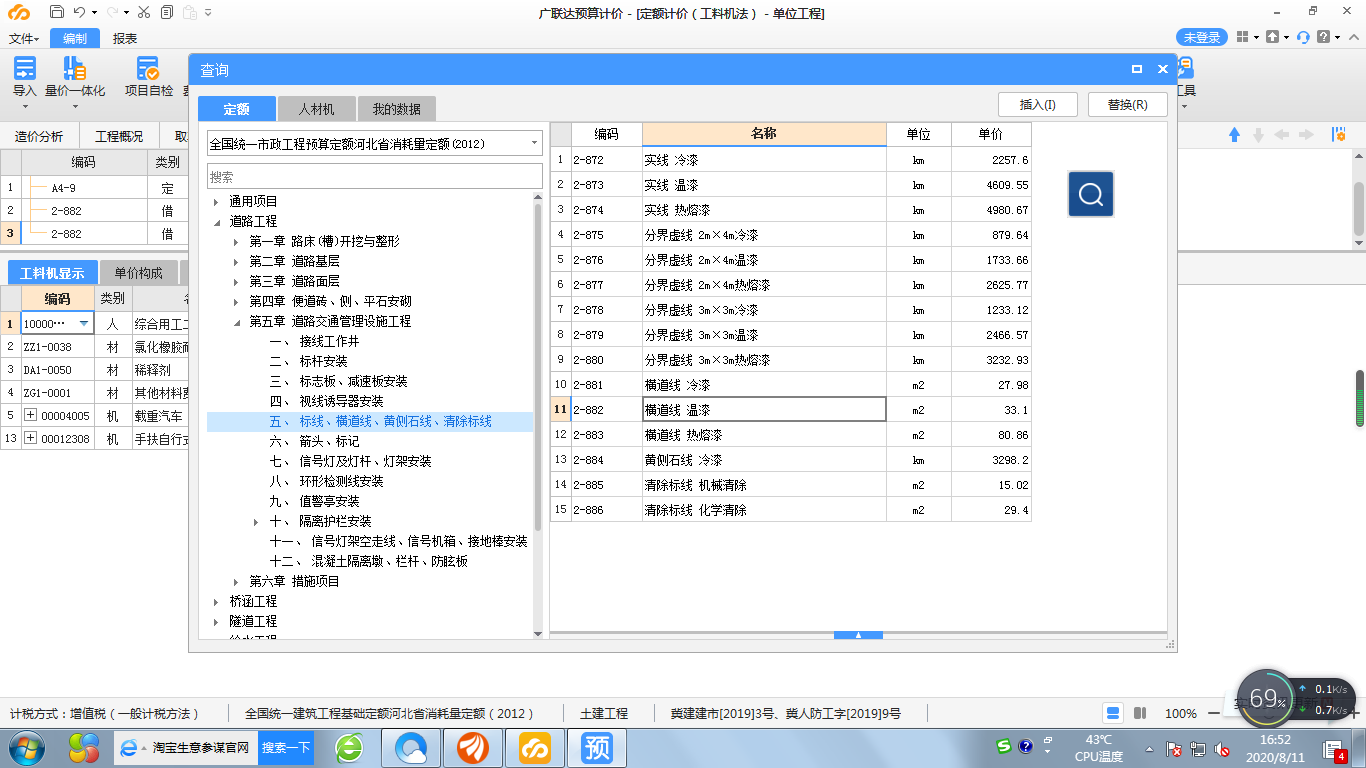Select the 定额 tab in query dialog

click(236, 109)
